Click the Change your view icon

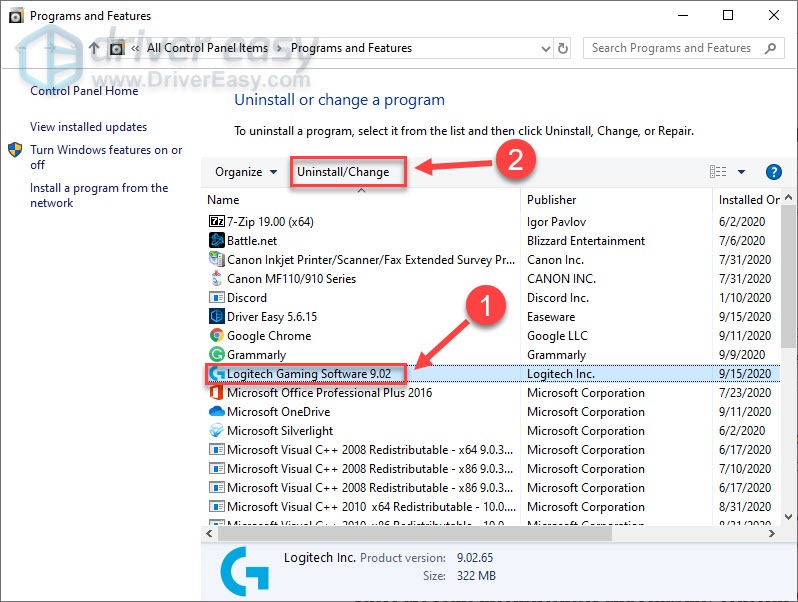(718, 172)
